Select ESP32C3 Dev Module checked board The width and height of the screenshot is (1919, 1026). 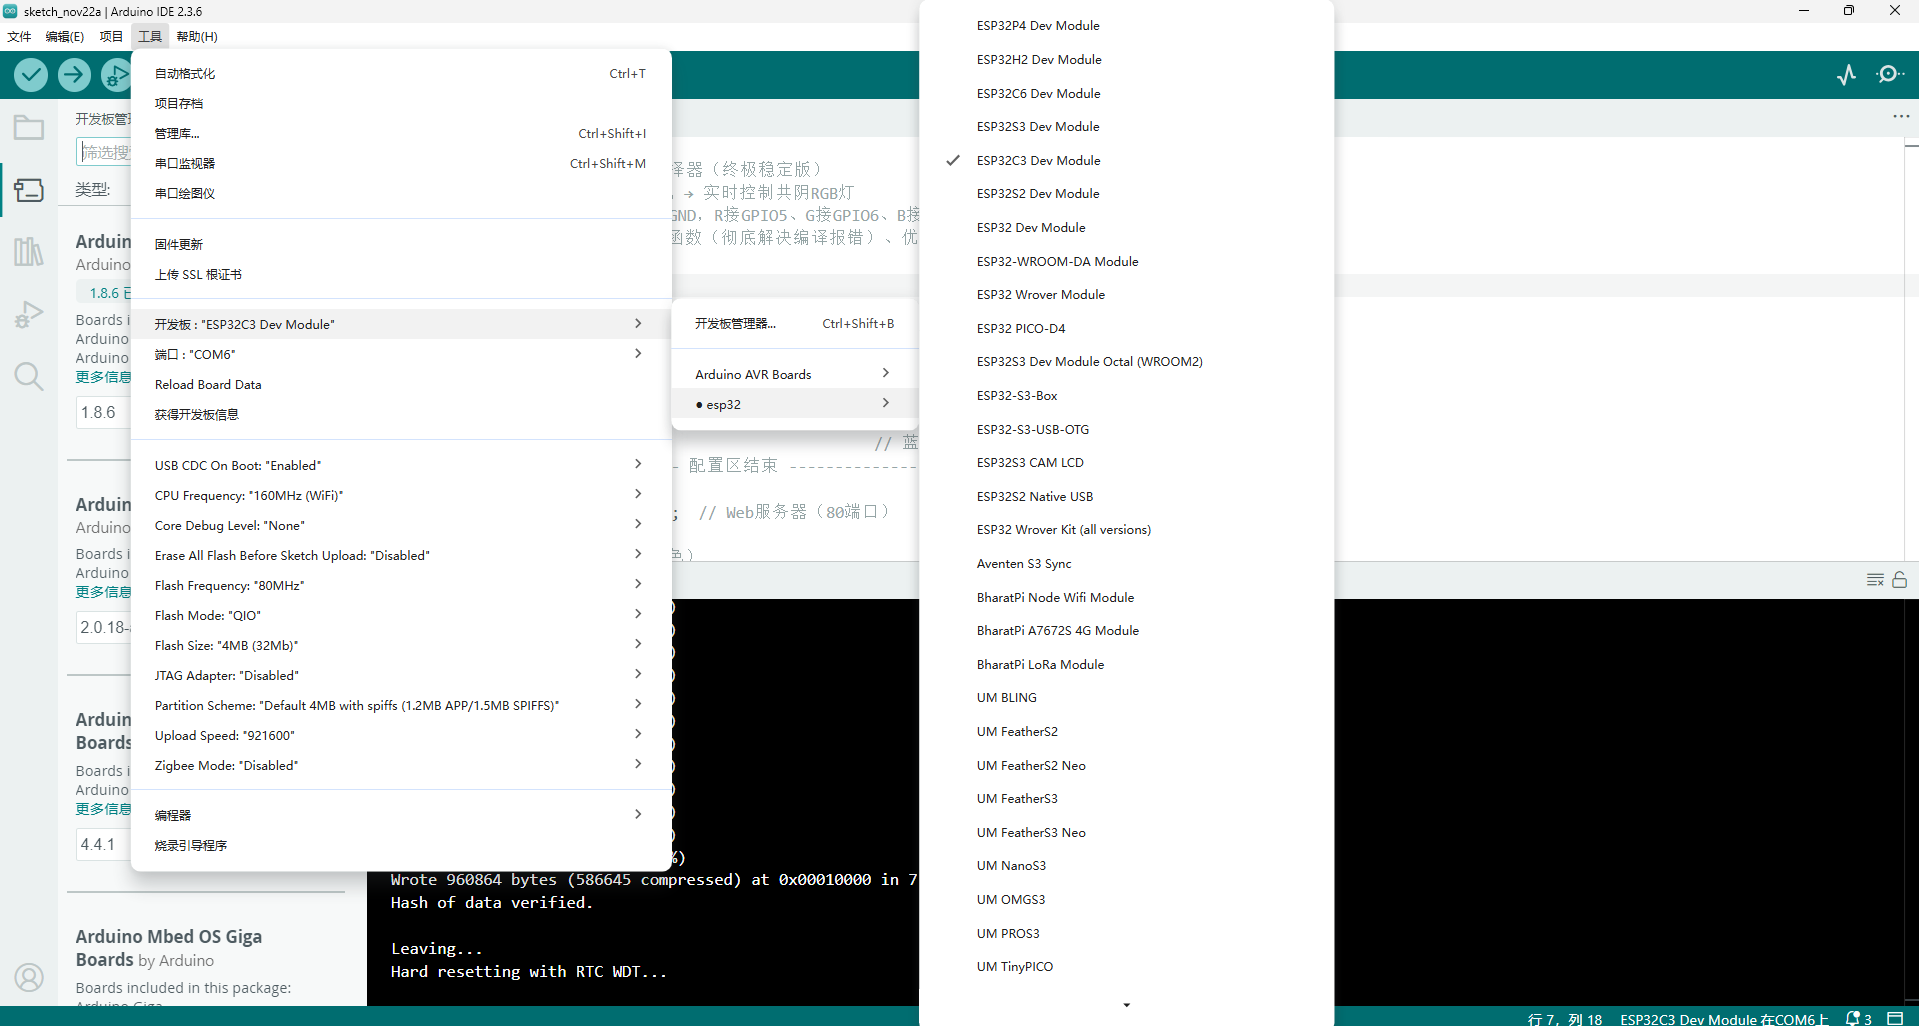[x=1126, y=160]
